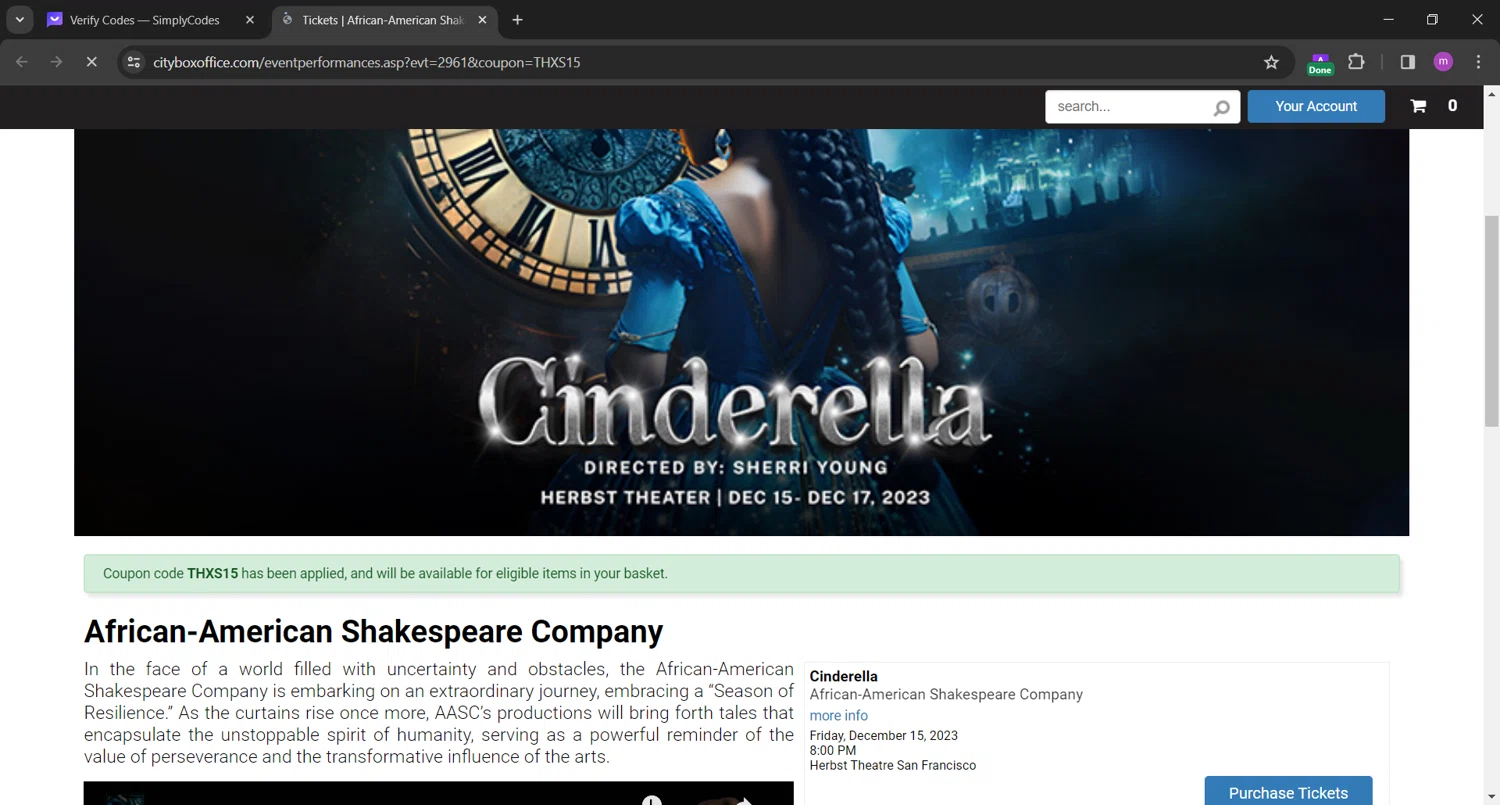
Task: Go back to the previous page
Action: pyautogui.click(x=22, y=62)
